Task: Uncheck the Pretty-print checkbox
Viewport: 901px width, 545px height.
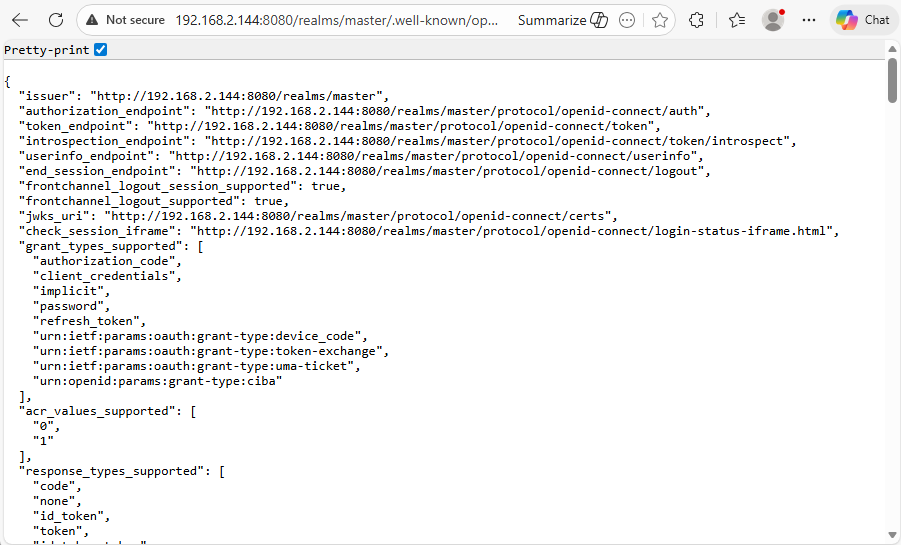Action: [101, 50]
